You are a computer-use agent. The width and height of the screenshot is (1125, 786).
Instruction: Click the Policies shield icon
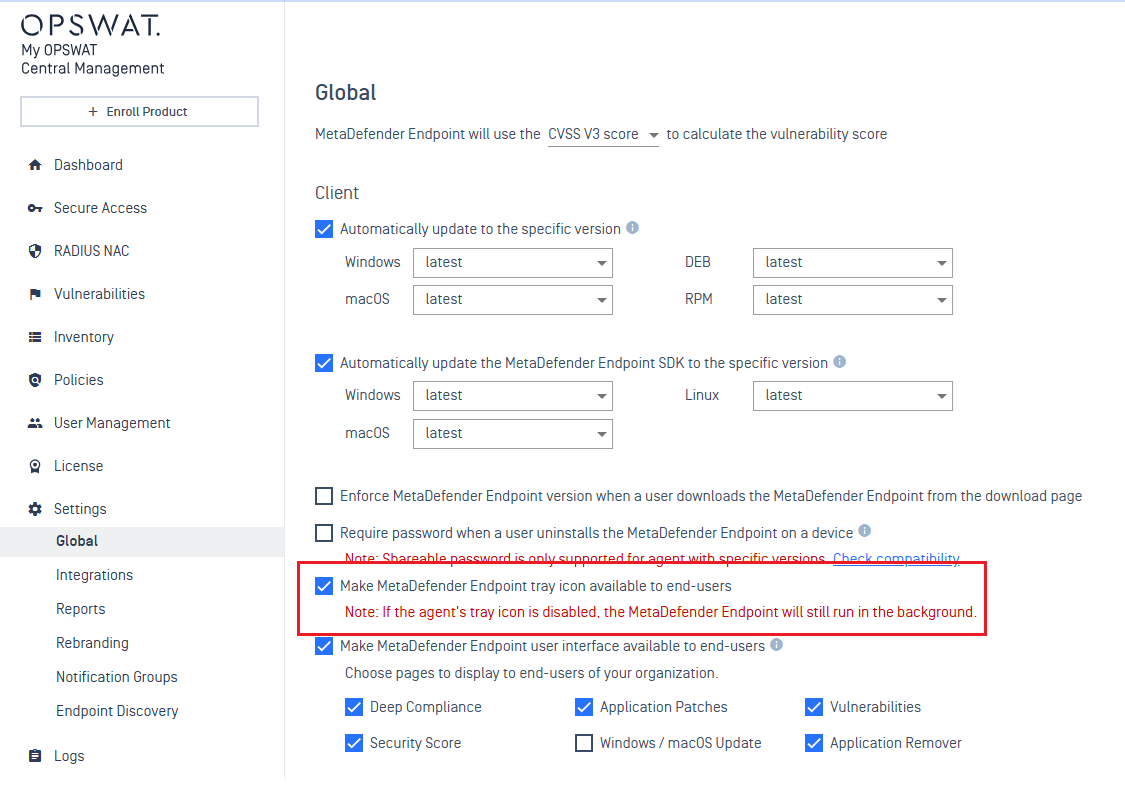(x=34, y=380)
